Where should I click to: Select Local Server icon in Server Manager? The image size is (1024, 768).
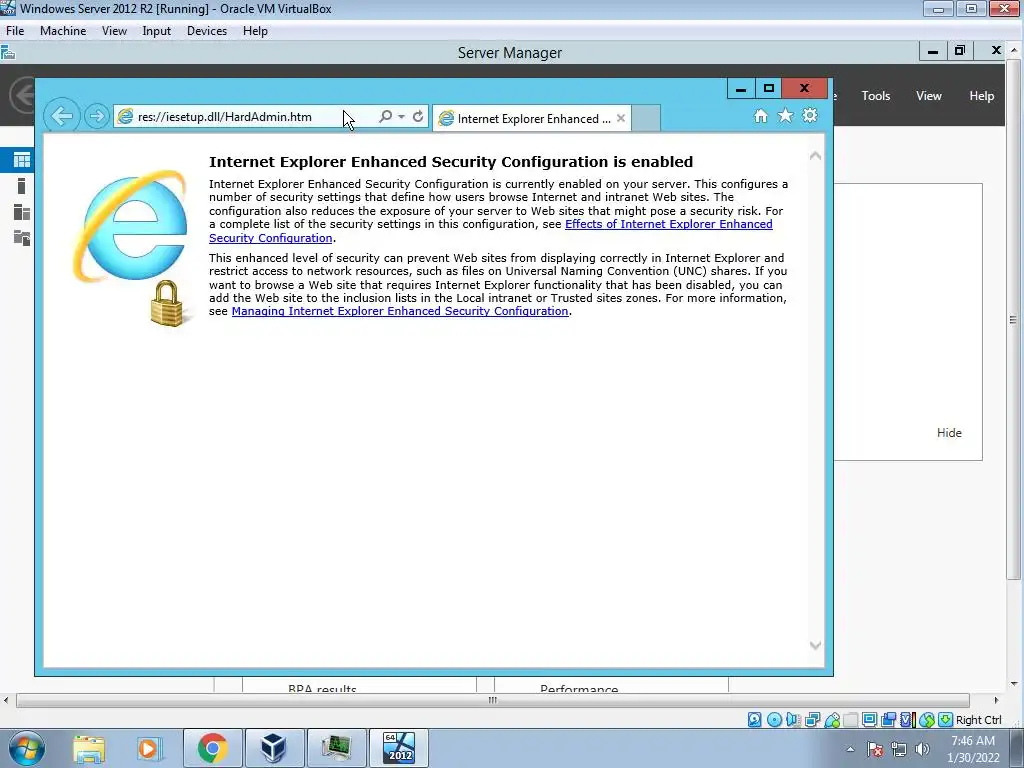pos(22,186)
